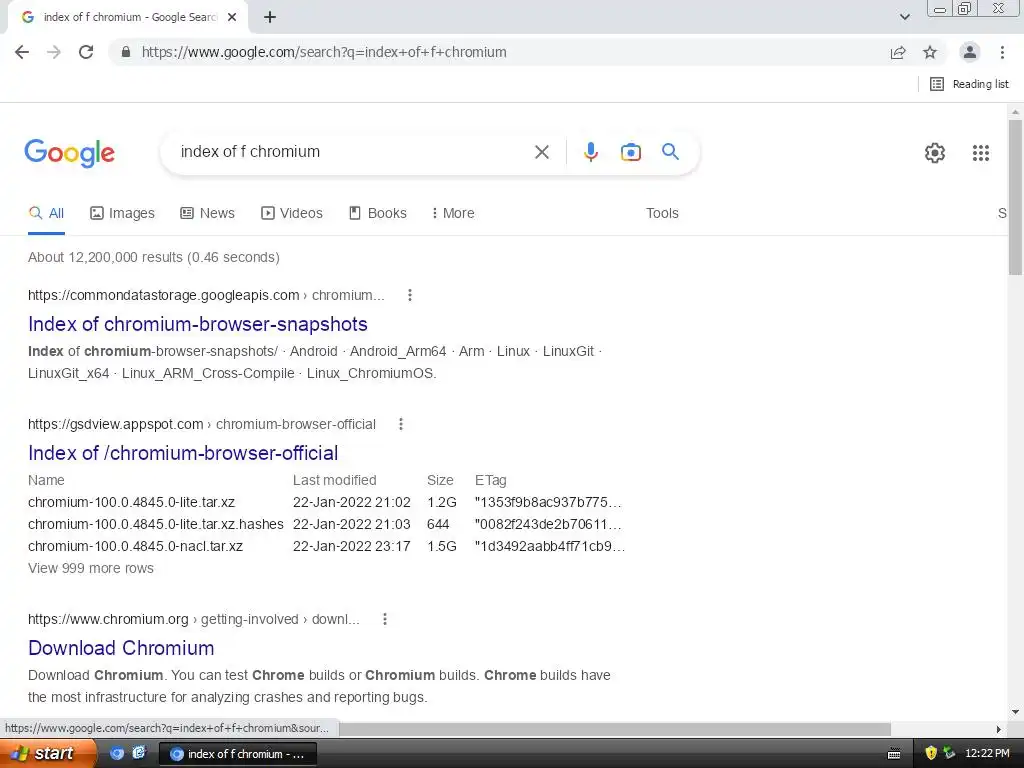
Task: Search by voice microphone
Action: point(590,152)
